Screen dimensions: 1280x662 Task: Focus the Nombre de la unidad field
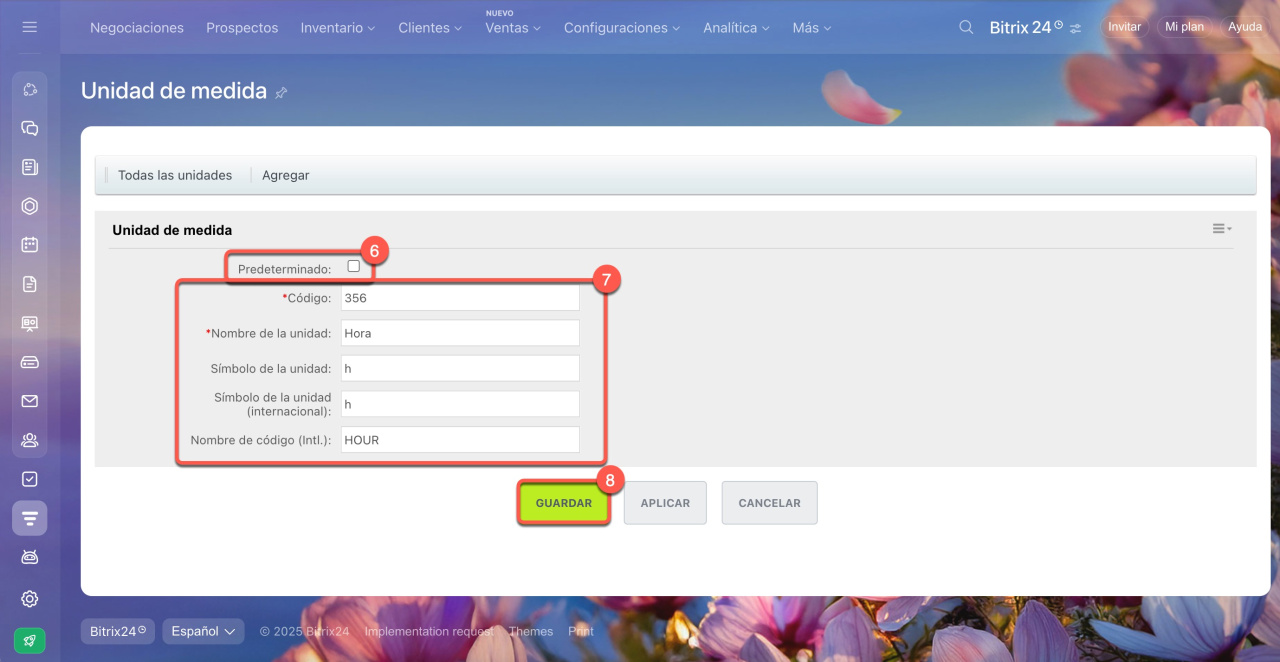pos(460,333)
